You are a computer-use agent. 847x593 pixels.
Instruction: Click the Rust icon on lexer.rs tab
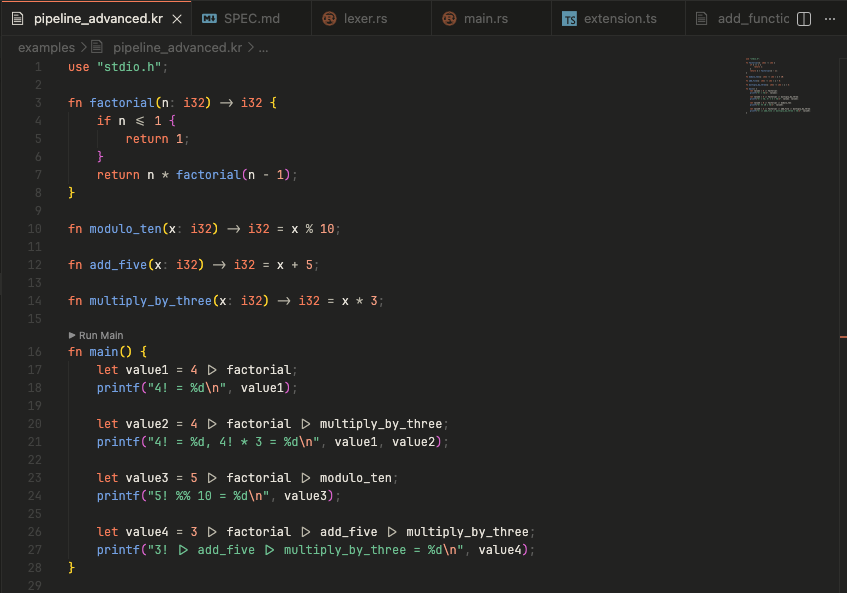pos(329,19)
